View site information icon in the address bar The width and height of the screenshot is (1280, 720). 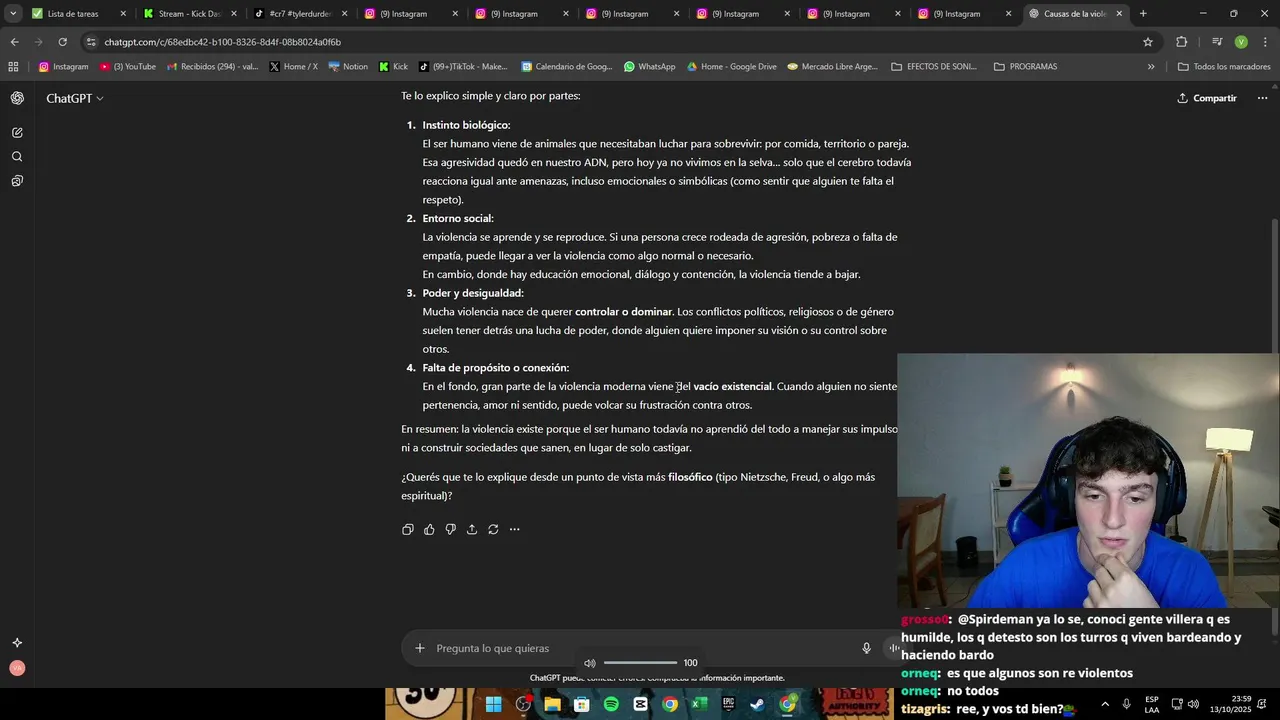pyautogui.click(x=91, y=42)
